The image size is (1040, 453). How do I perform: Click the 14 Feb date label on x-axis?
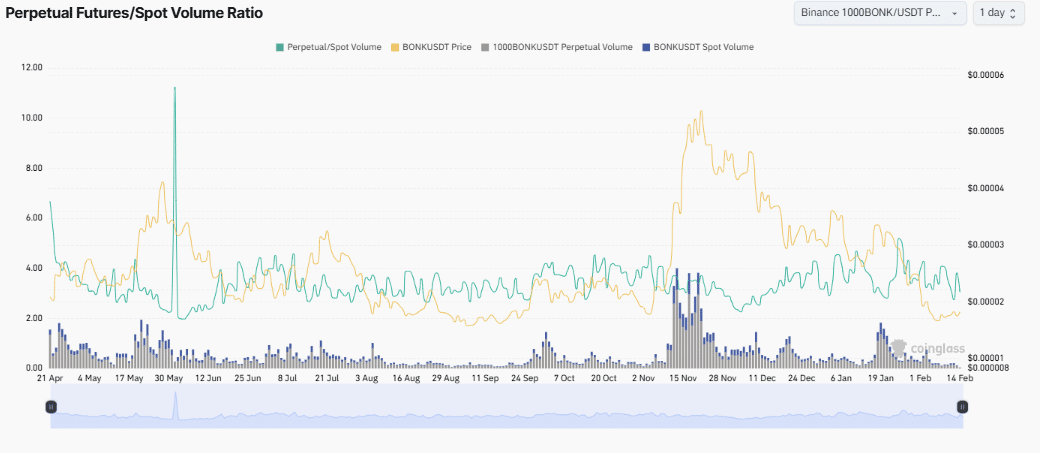pos(959,379)
